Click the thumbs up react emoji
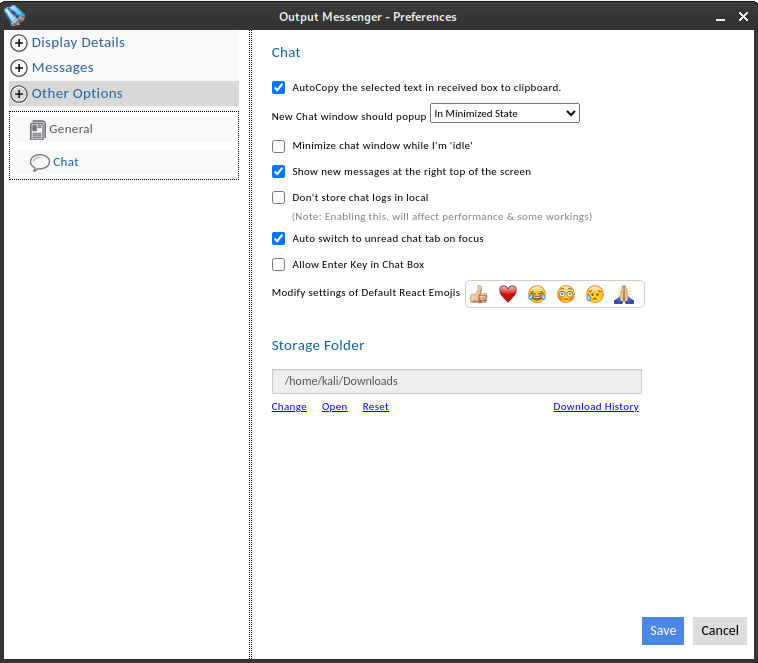This screenshot has width=758, height=663. [479, 294]
